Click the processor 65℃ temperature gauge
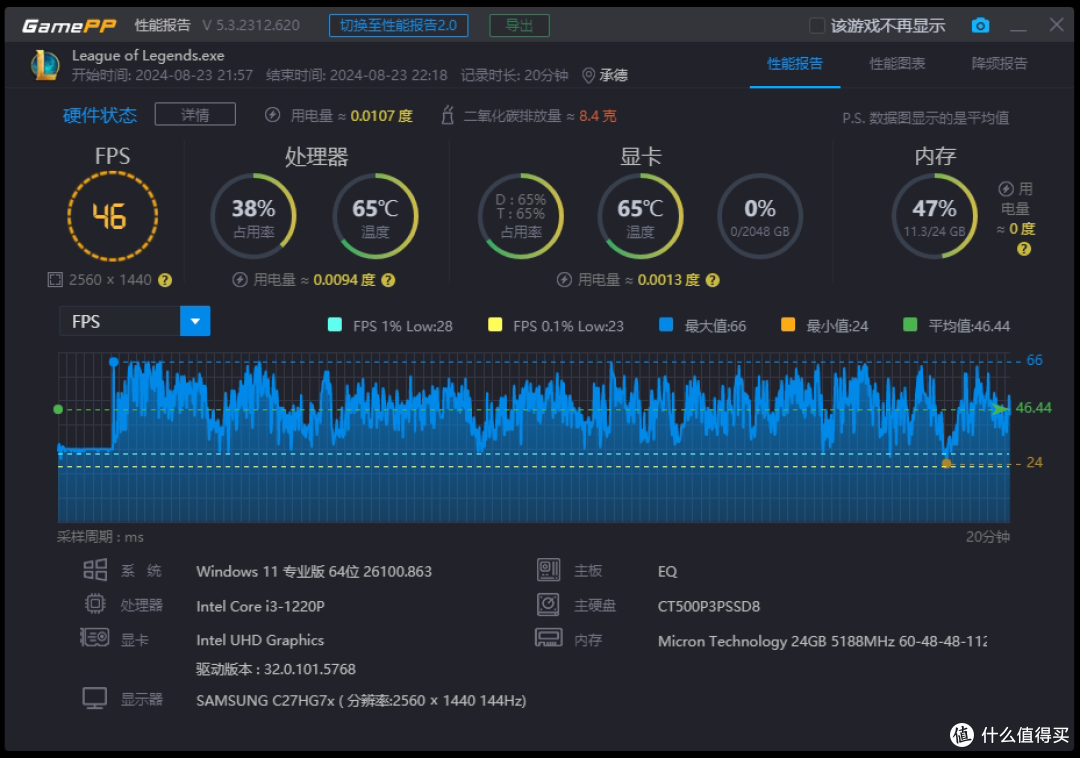The image size is (1080, 758). 375,216
